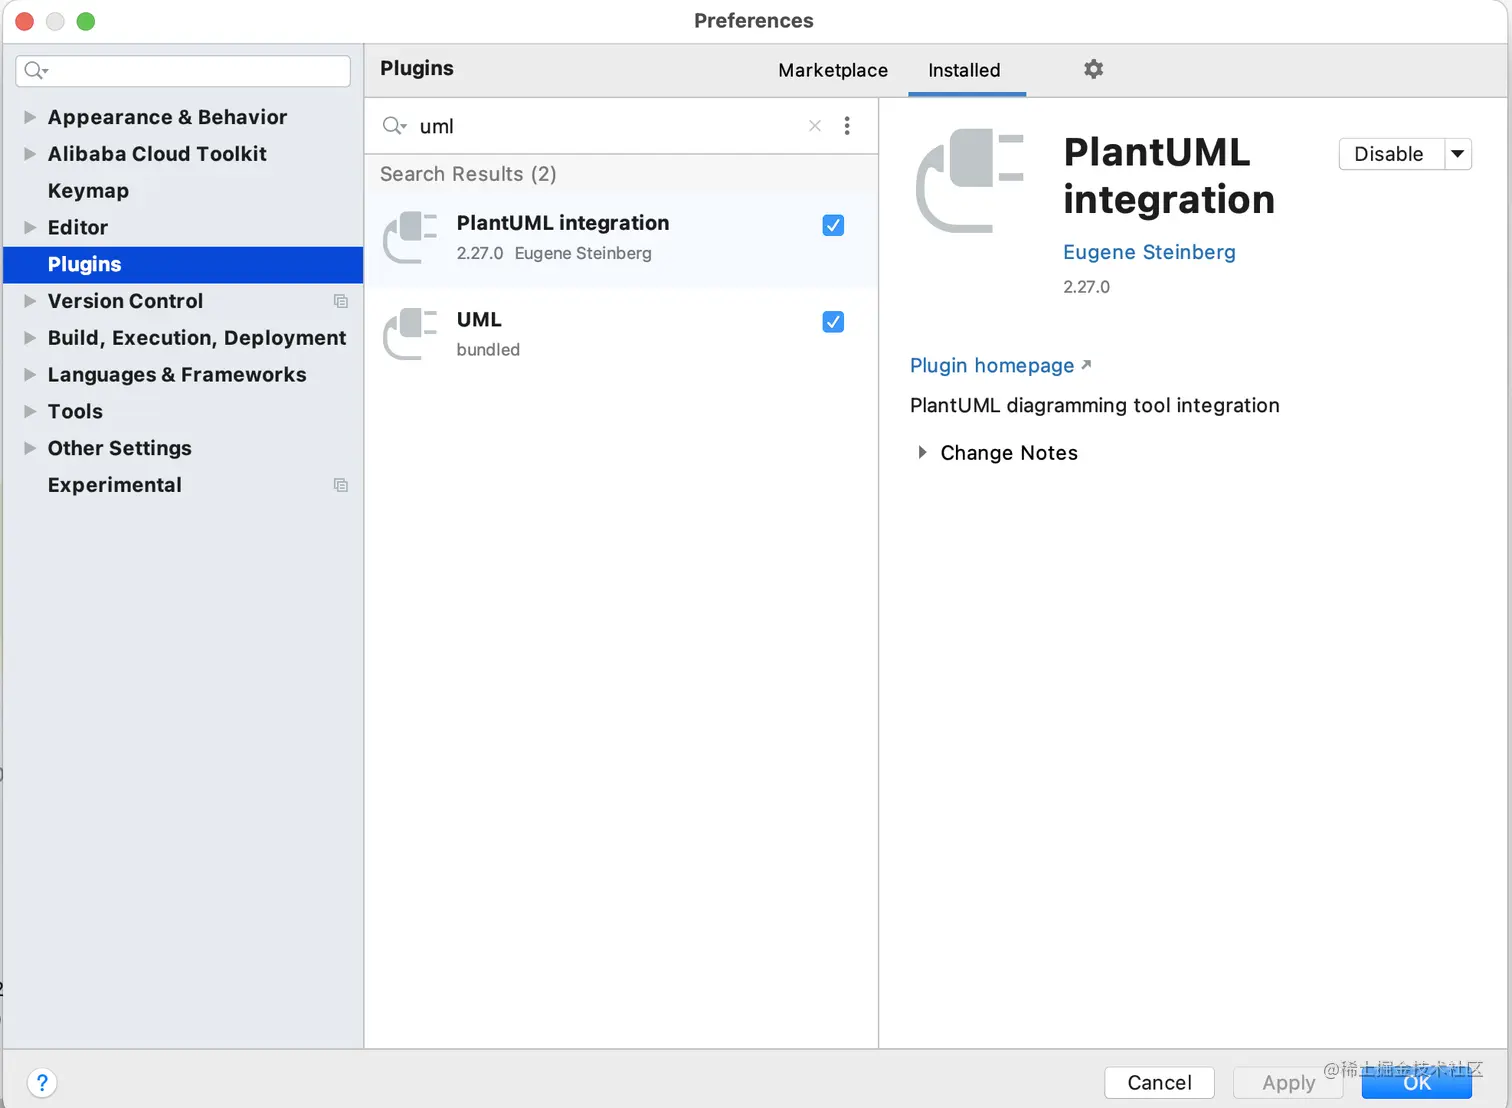Click the plugin search magnifier icon
The image size is (1512, 1108).
coord(394,126)
